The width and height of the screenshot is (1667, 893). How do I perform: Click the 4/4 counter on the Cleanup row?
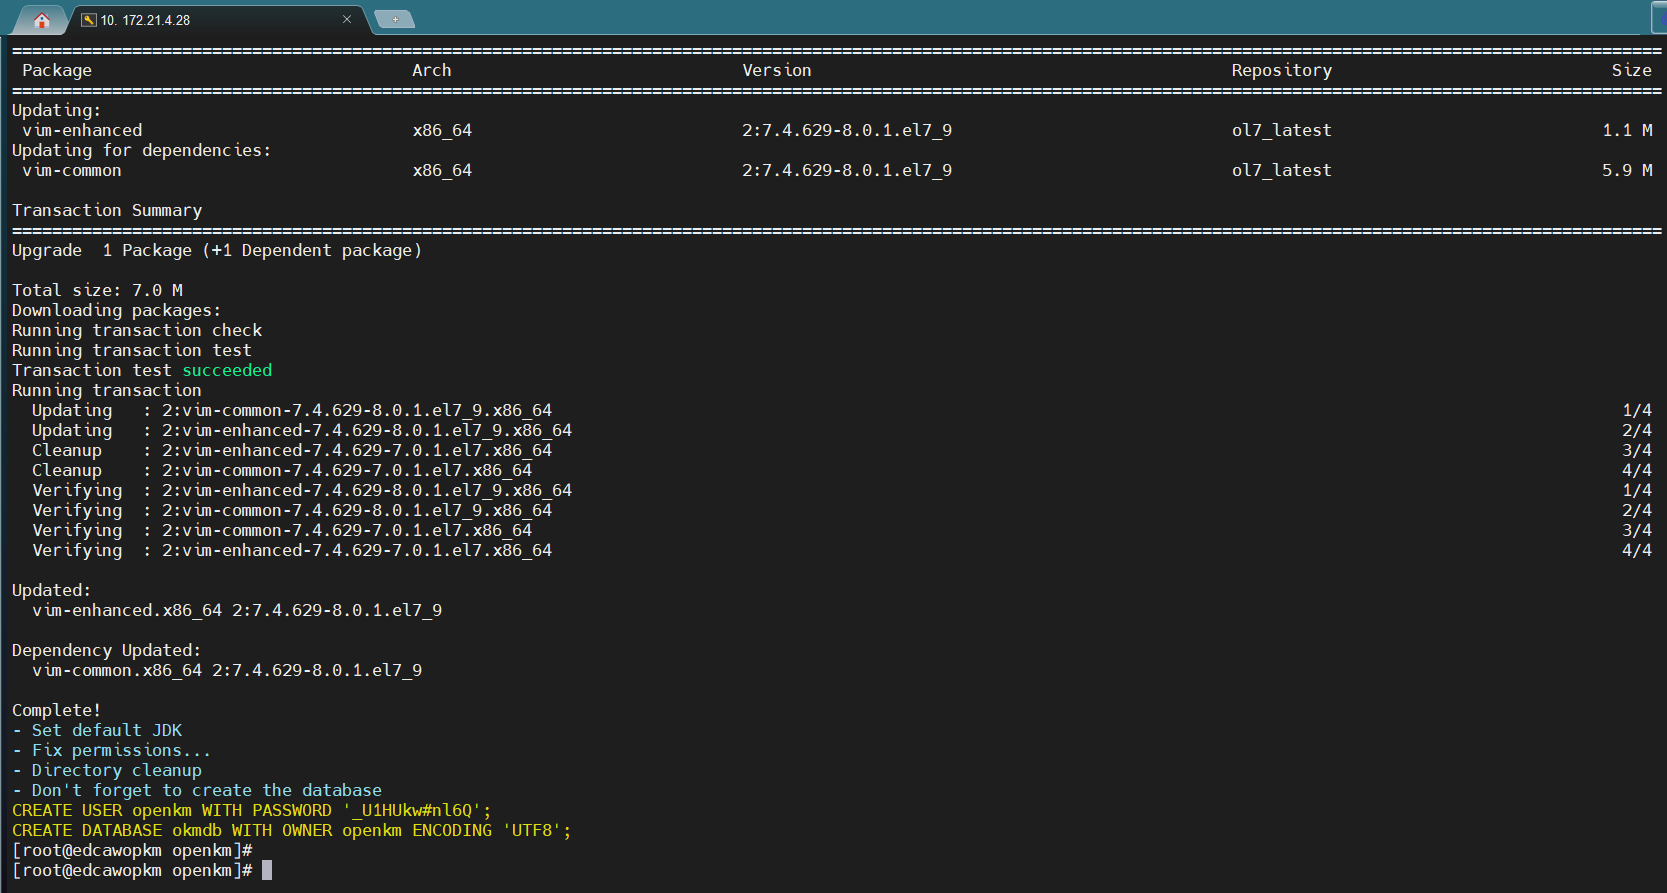(1637, 470)
